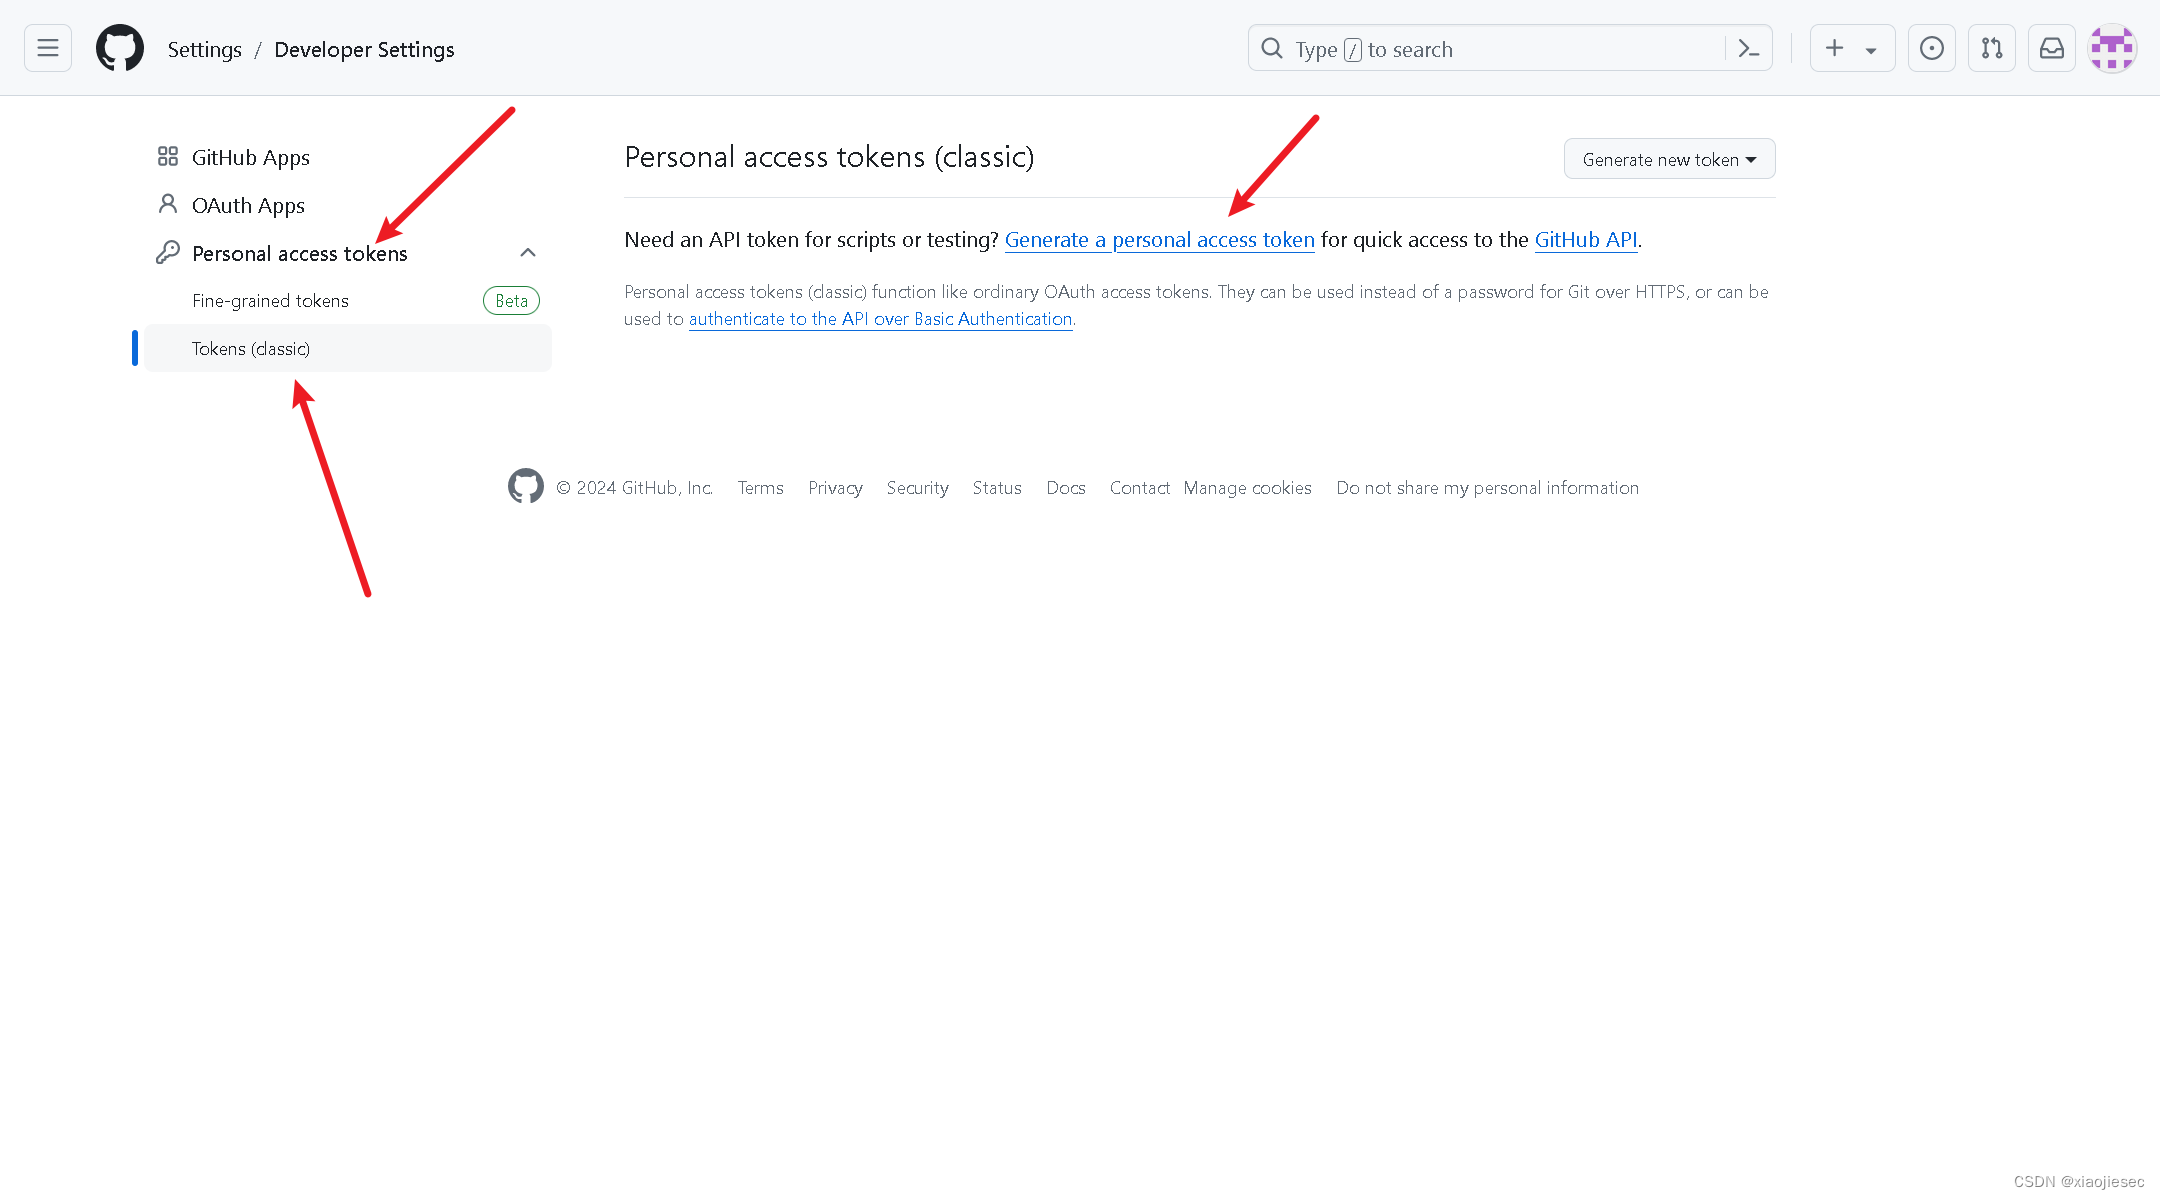The image size is (2160, 1199).
Task: Open OAuth Apps in sidebar
Action: pos(248,206)
